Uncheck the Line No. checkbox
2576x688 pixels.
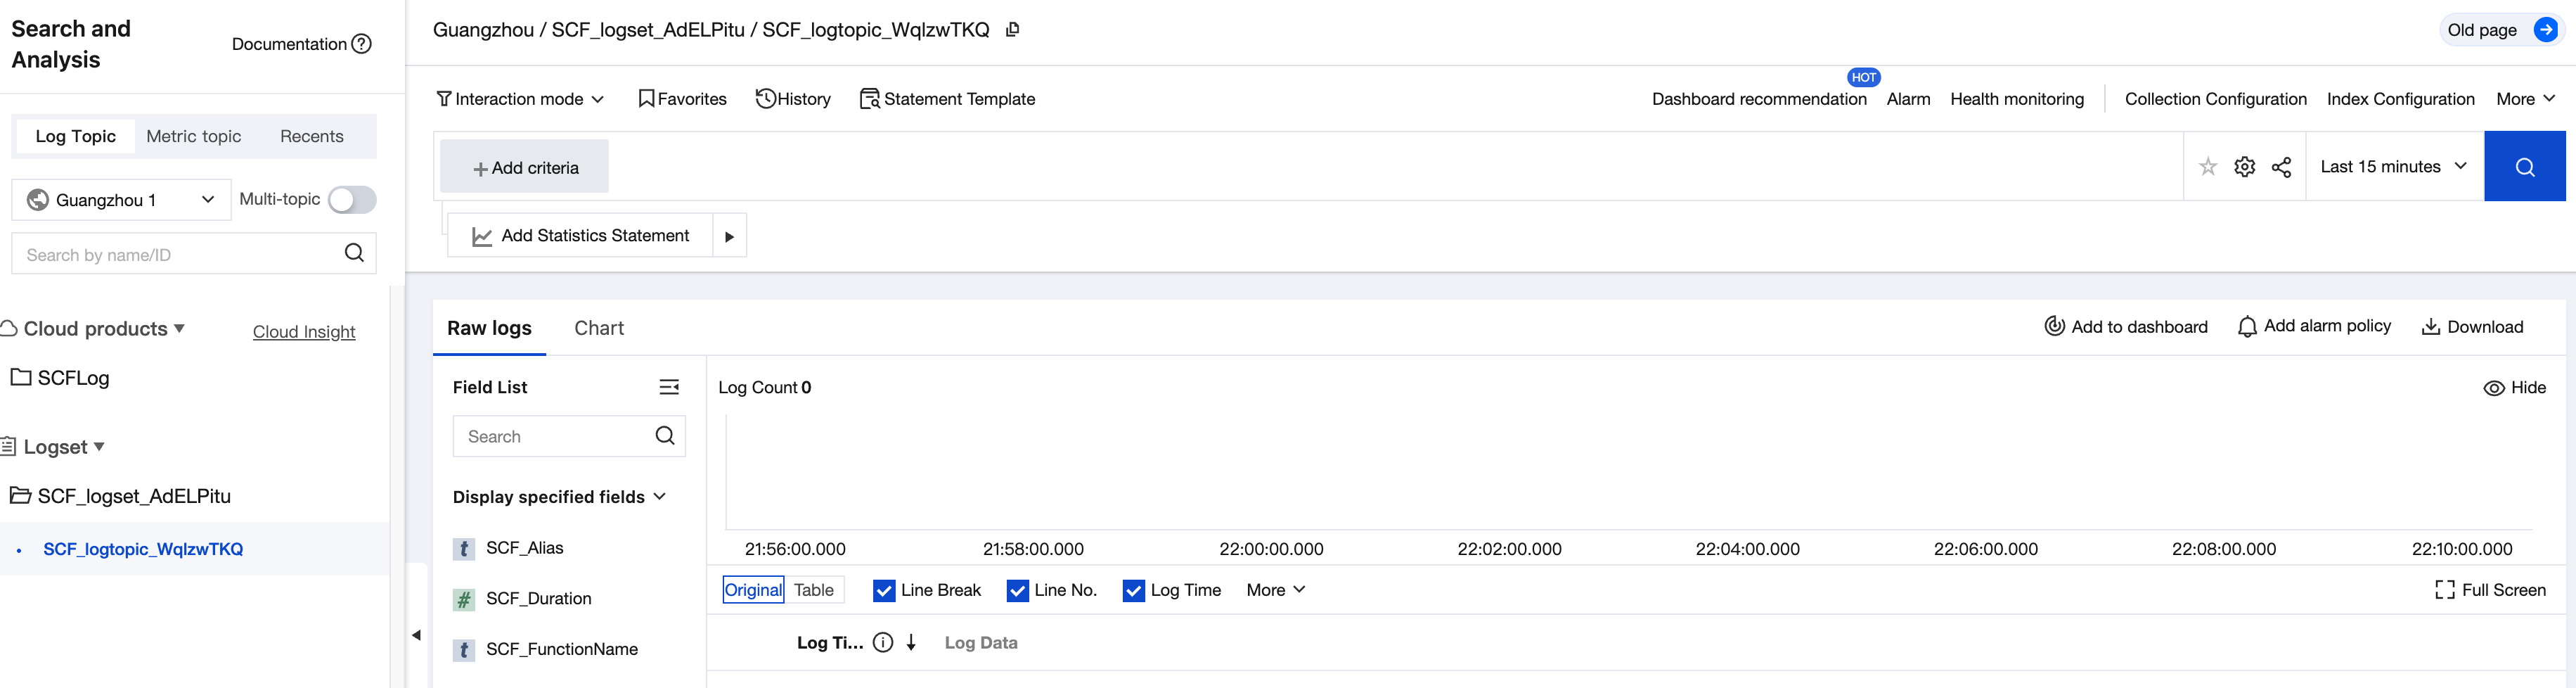pos(1018,591)
